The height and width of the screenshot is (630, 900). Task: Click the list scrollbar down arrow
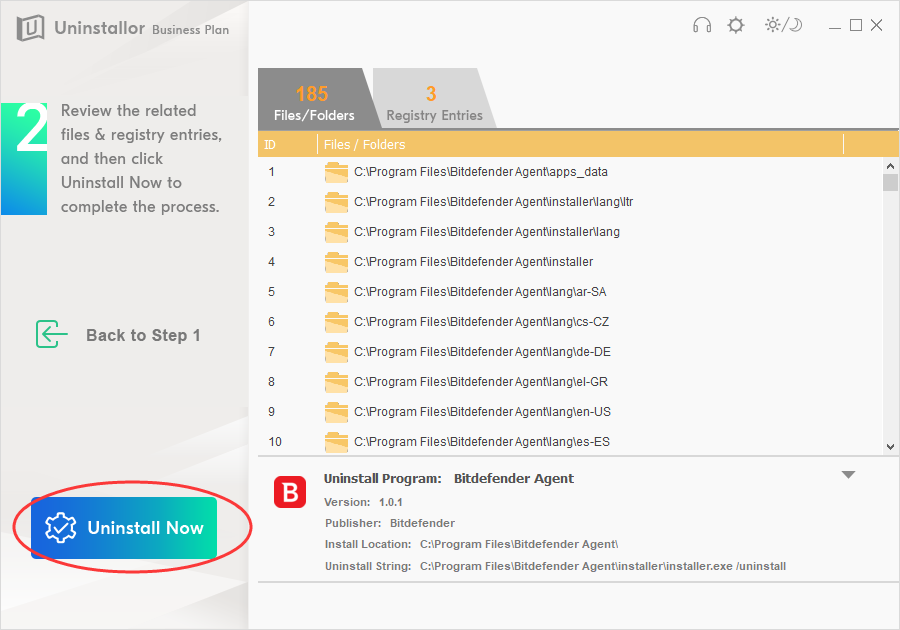pyautogui.click(x=890, y=446)
